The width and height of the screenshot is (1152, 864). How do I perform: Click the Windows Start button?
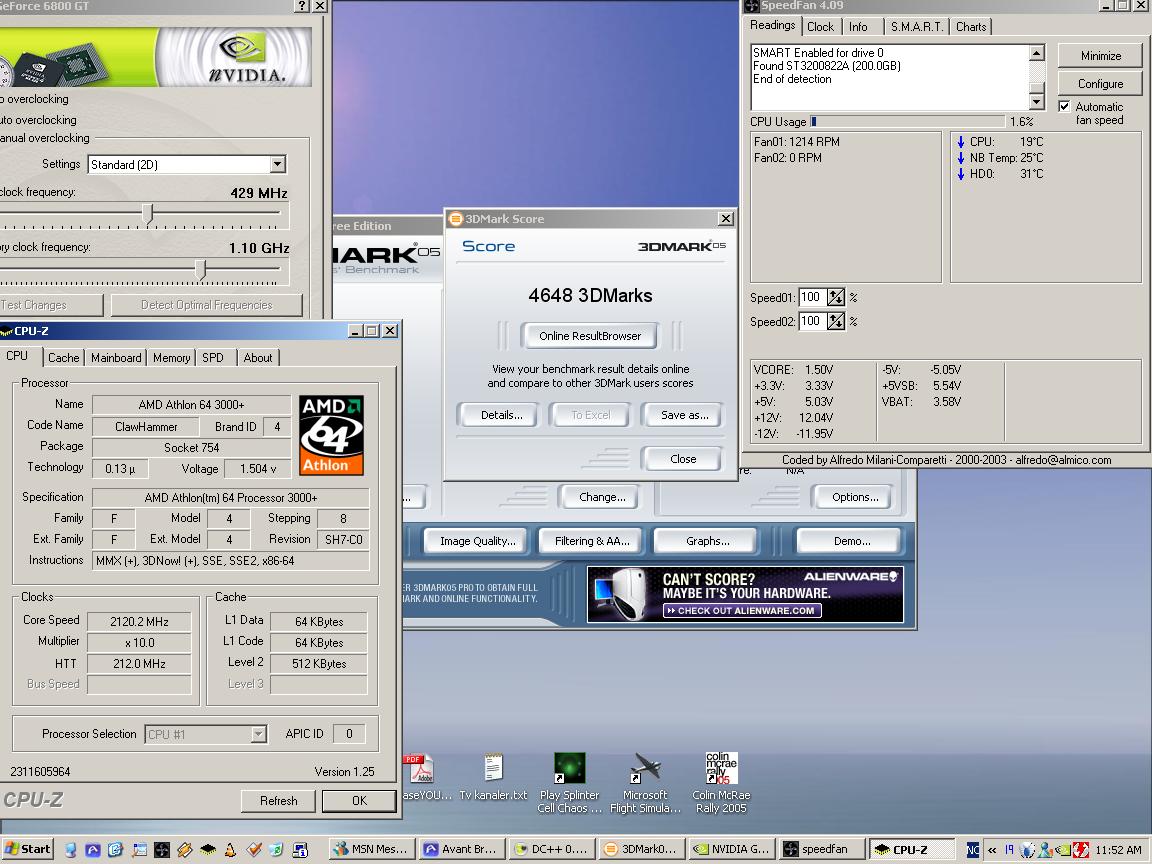(28, 850)
